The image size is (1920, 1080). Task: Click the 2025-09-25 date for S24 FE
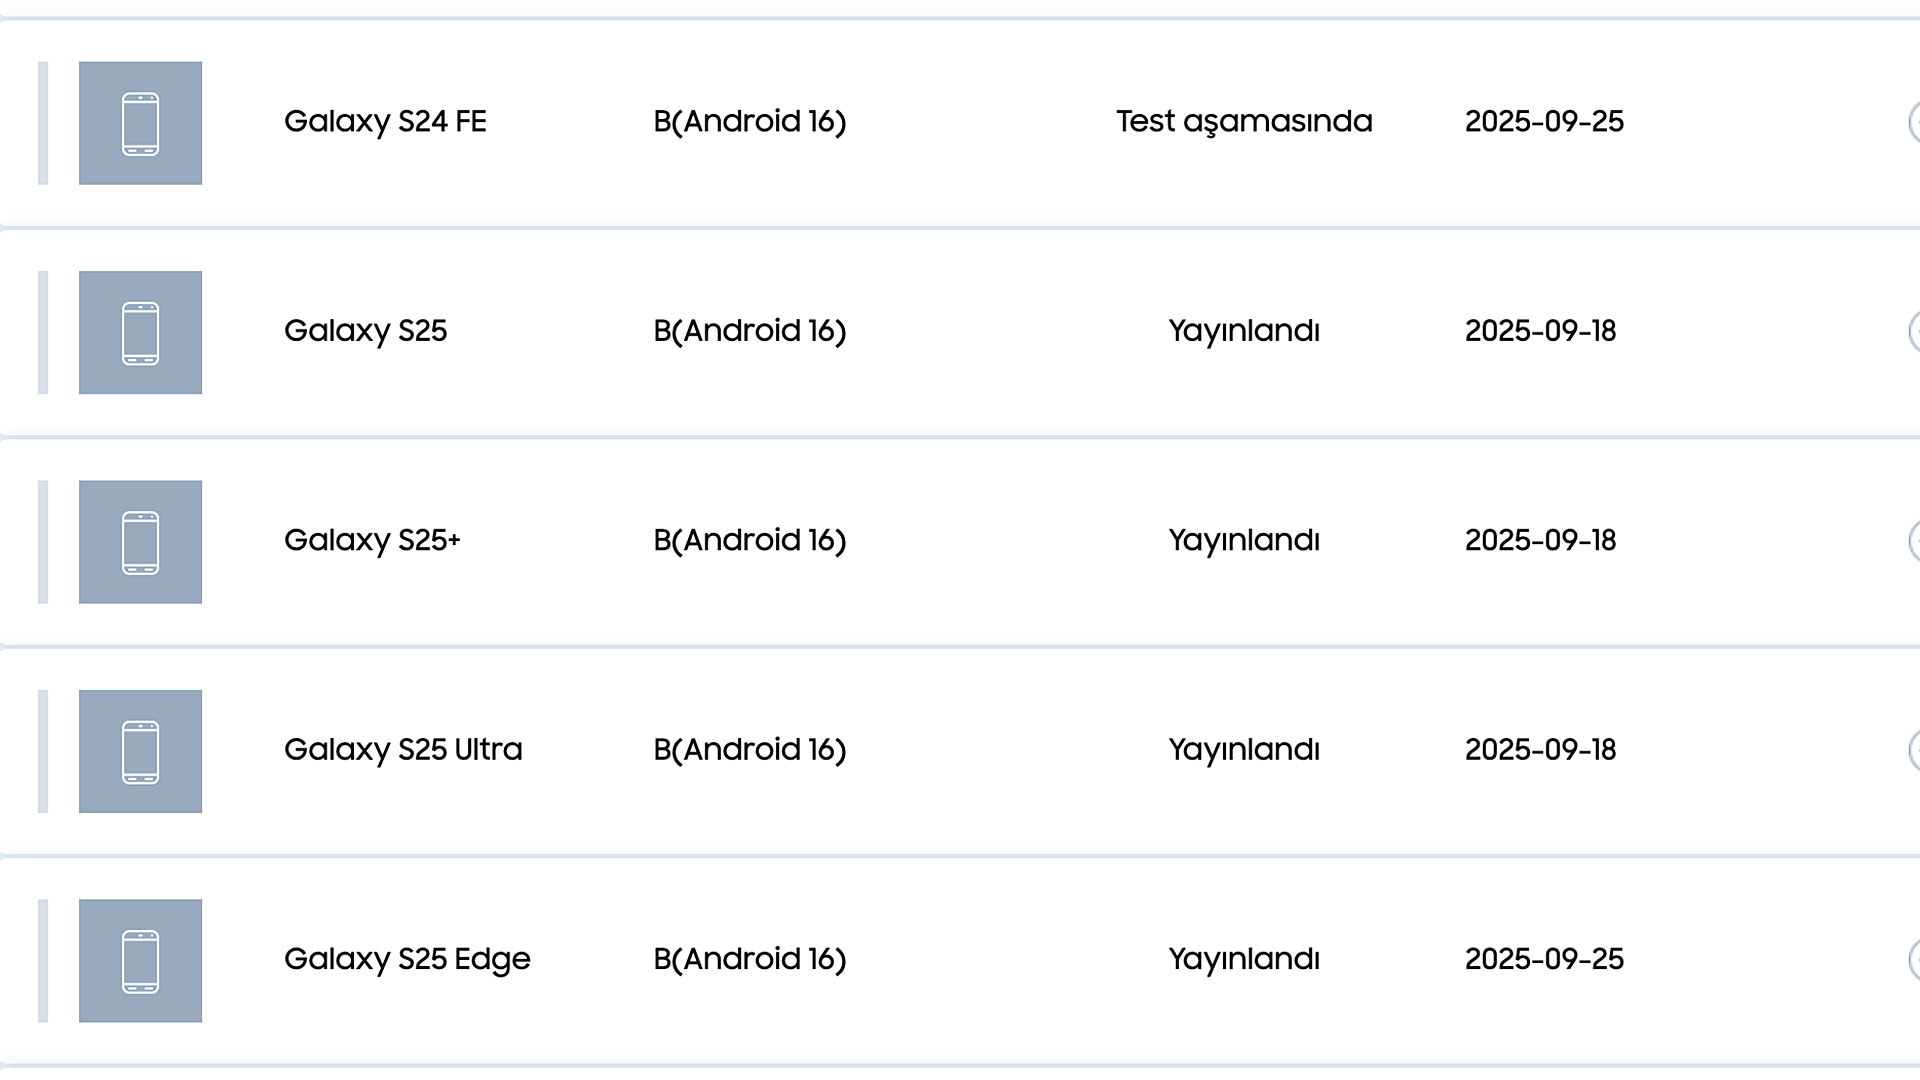pyautogui.click(x=1544, y=122)
